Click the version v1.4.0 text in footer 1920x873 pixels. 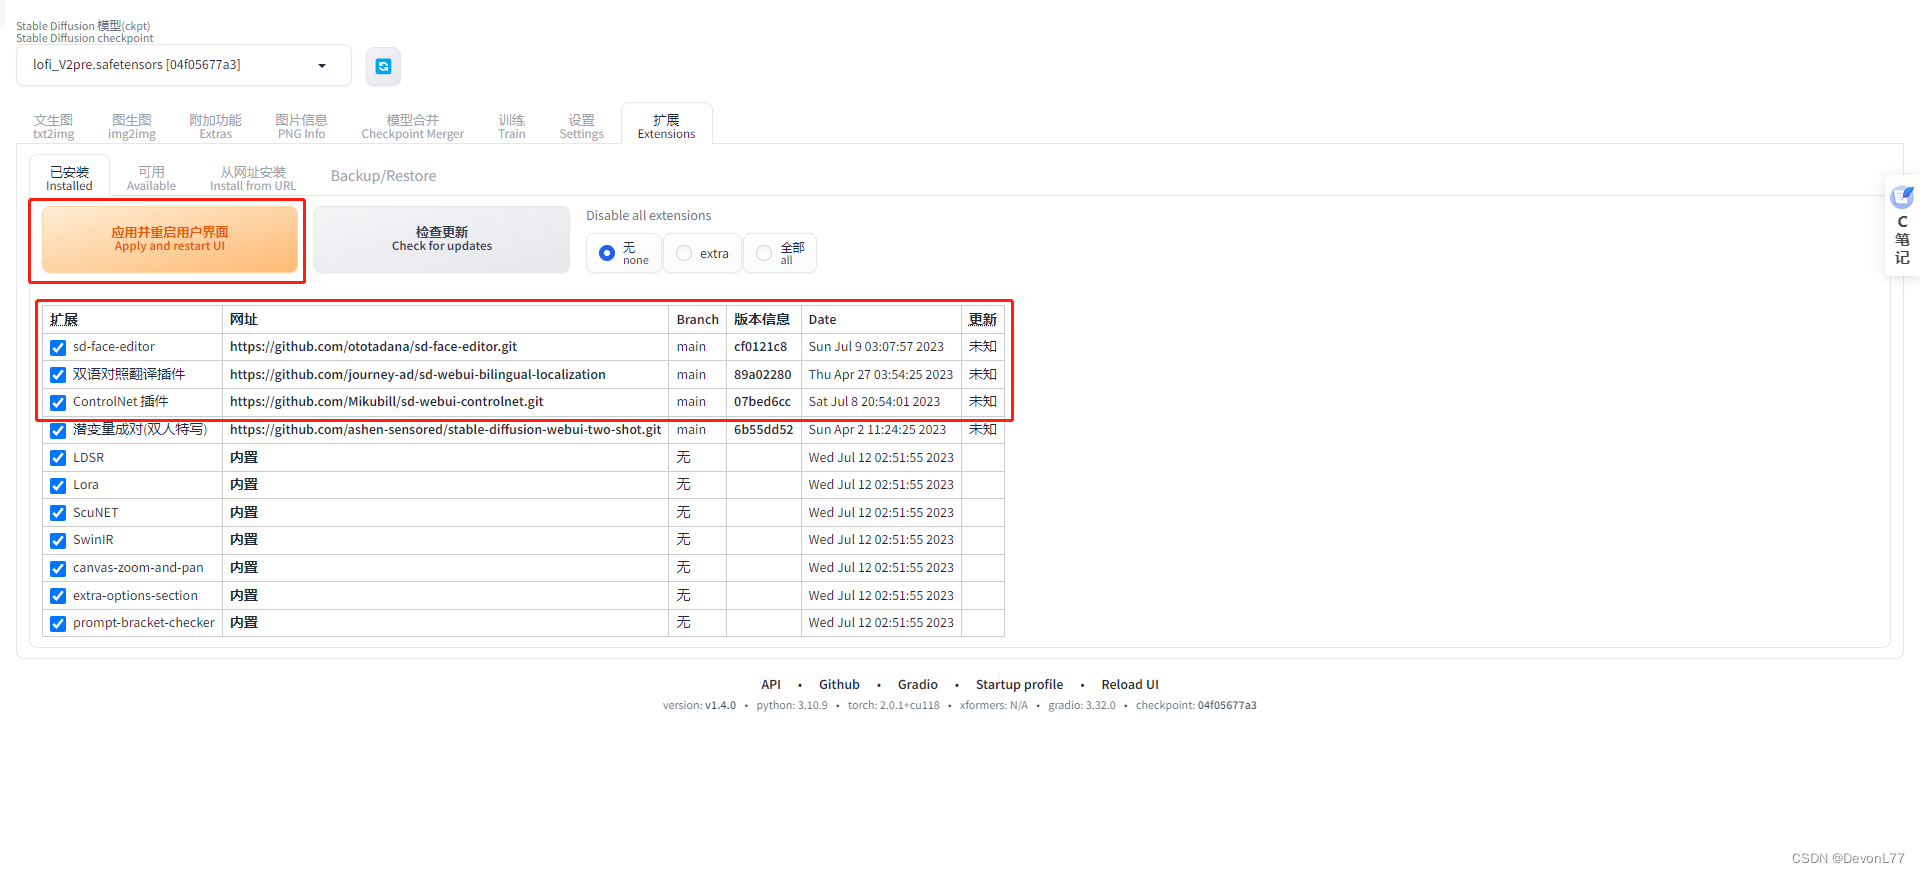click(699, 706)
